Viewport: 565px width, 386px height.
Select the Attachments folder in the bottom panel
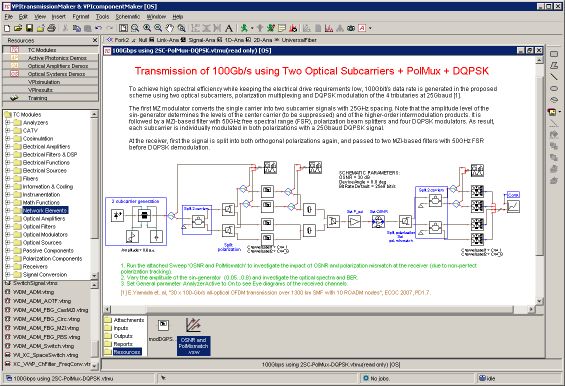(x=125, y=320)
